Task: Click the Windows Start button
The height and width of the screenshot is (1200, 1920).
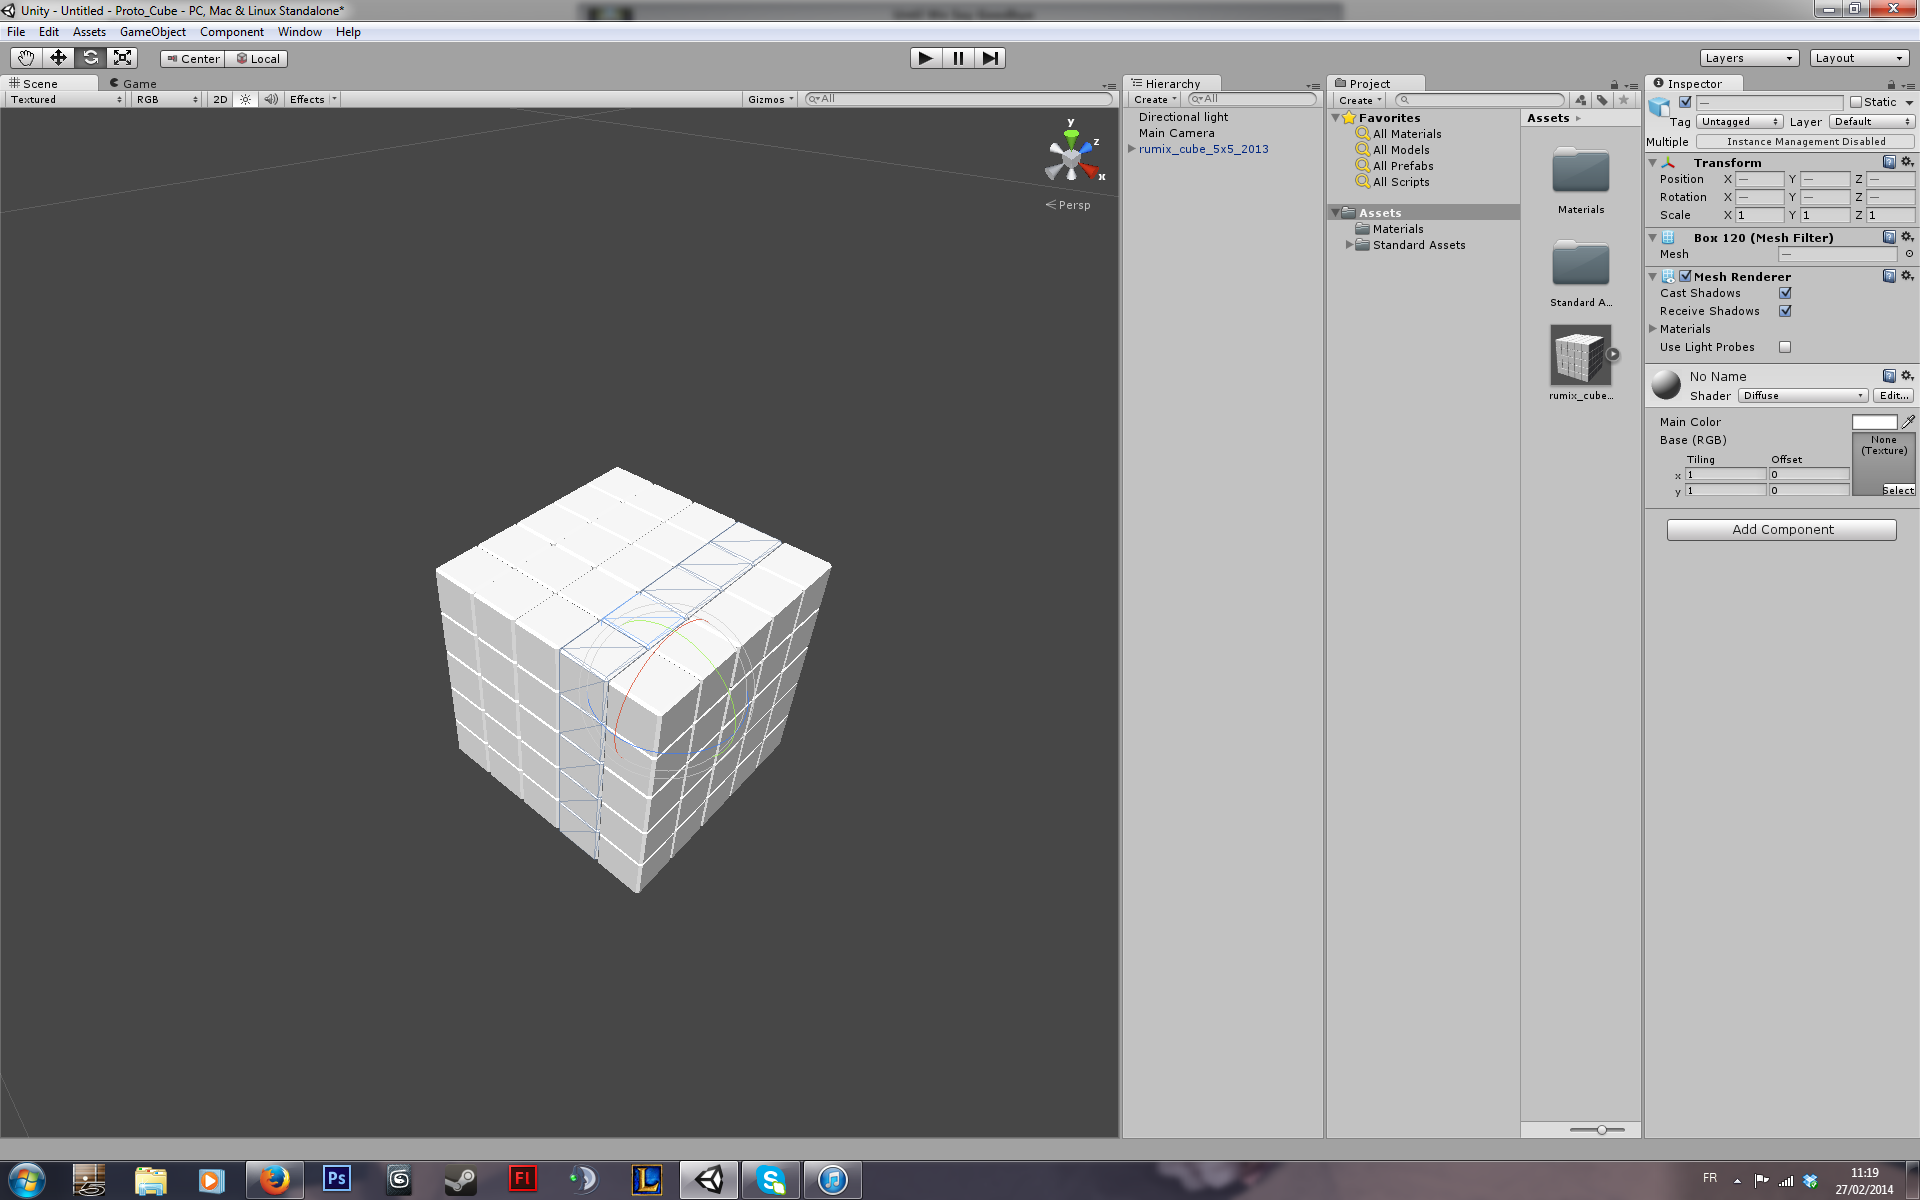Action: click(26, 1180)
